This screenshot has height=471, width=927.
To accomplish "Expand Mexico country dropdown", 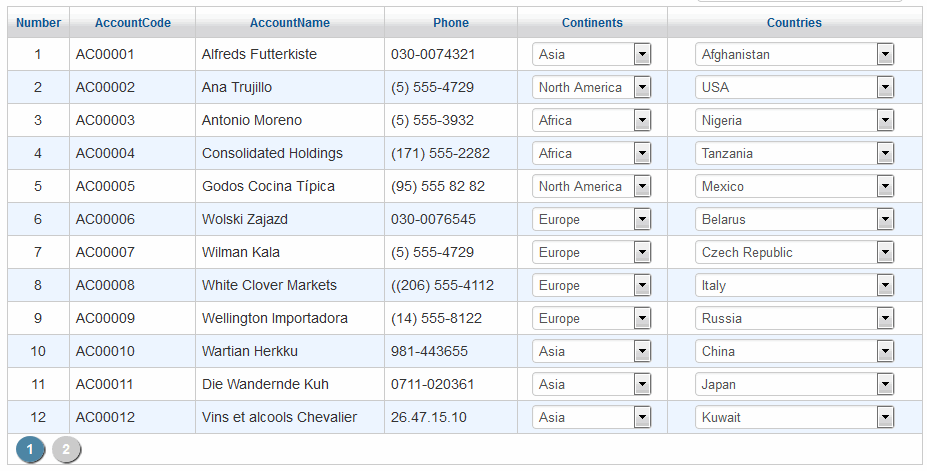I will (885, 187).
